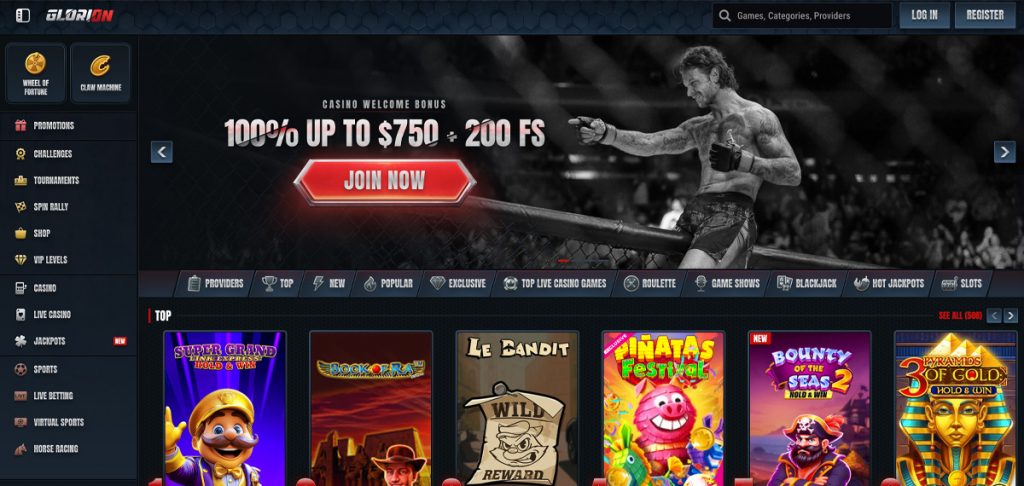The width and height of the screenshot is (1024, 486).
Task: Open VIP Levels diamond icon
Action: pos(21,259)
